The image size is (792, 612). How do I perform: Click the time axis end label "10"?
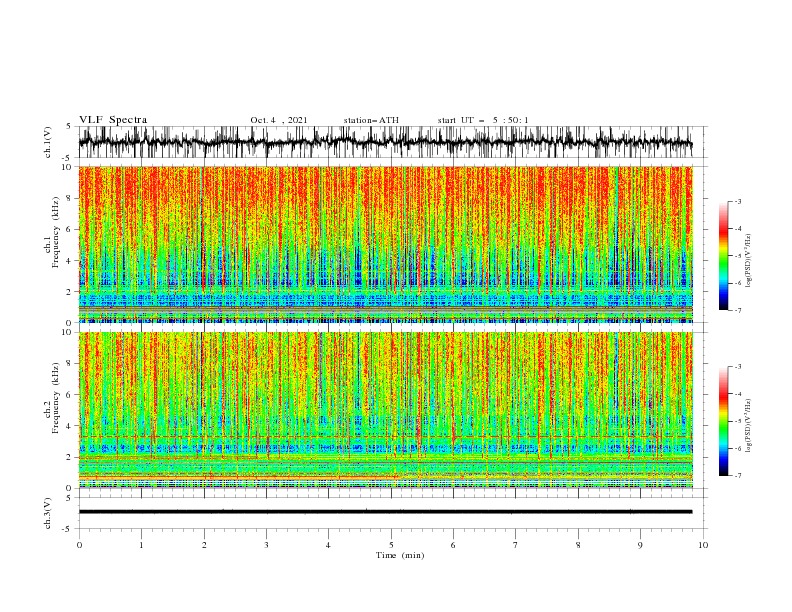click(703, 545)
